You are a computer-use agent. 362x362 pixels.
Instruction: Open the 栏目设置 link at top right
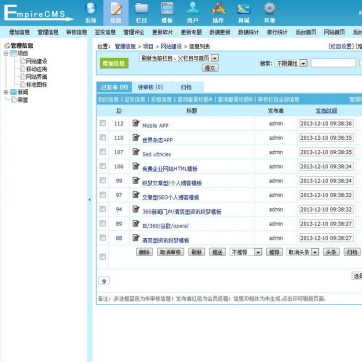click(341, 46)
